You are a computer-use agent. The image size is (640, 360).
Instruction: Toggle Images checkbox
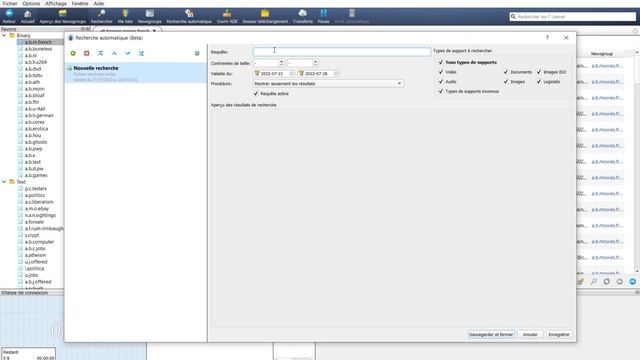tap(506, 82)
